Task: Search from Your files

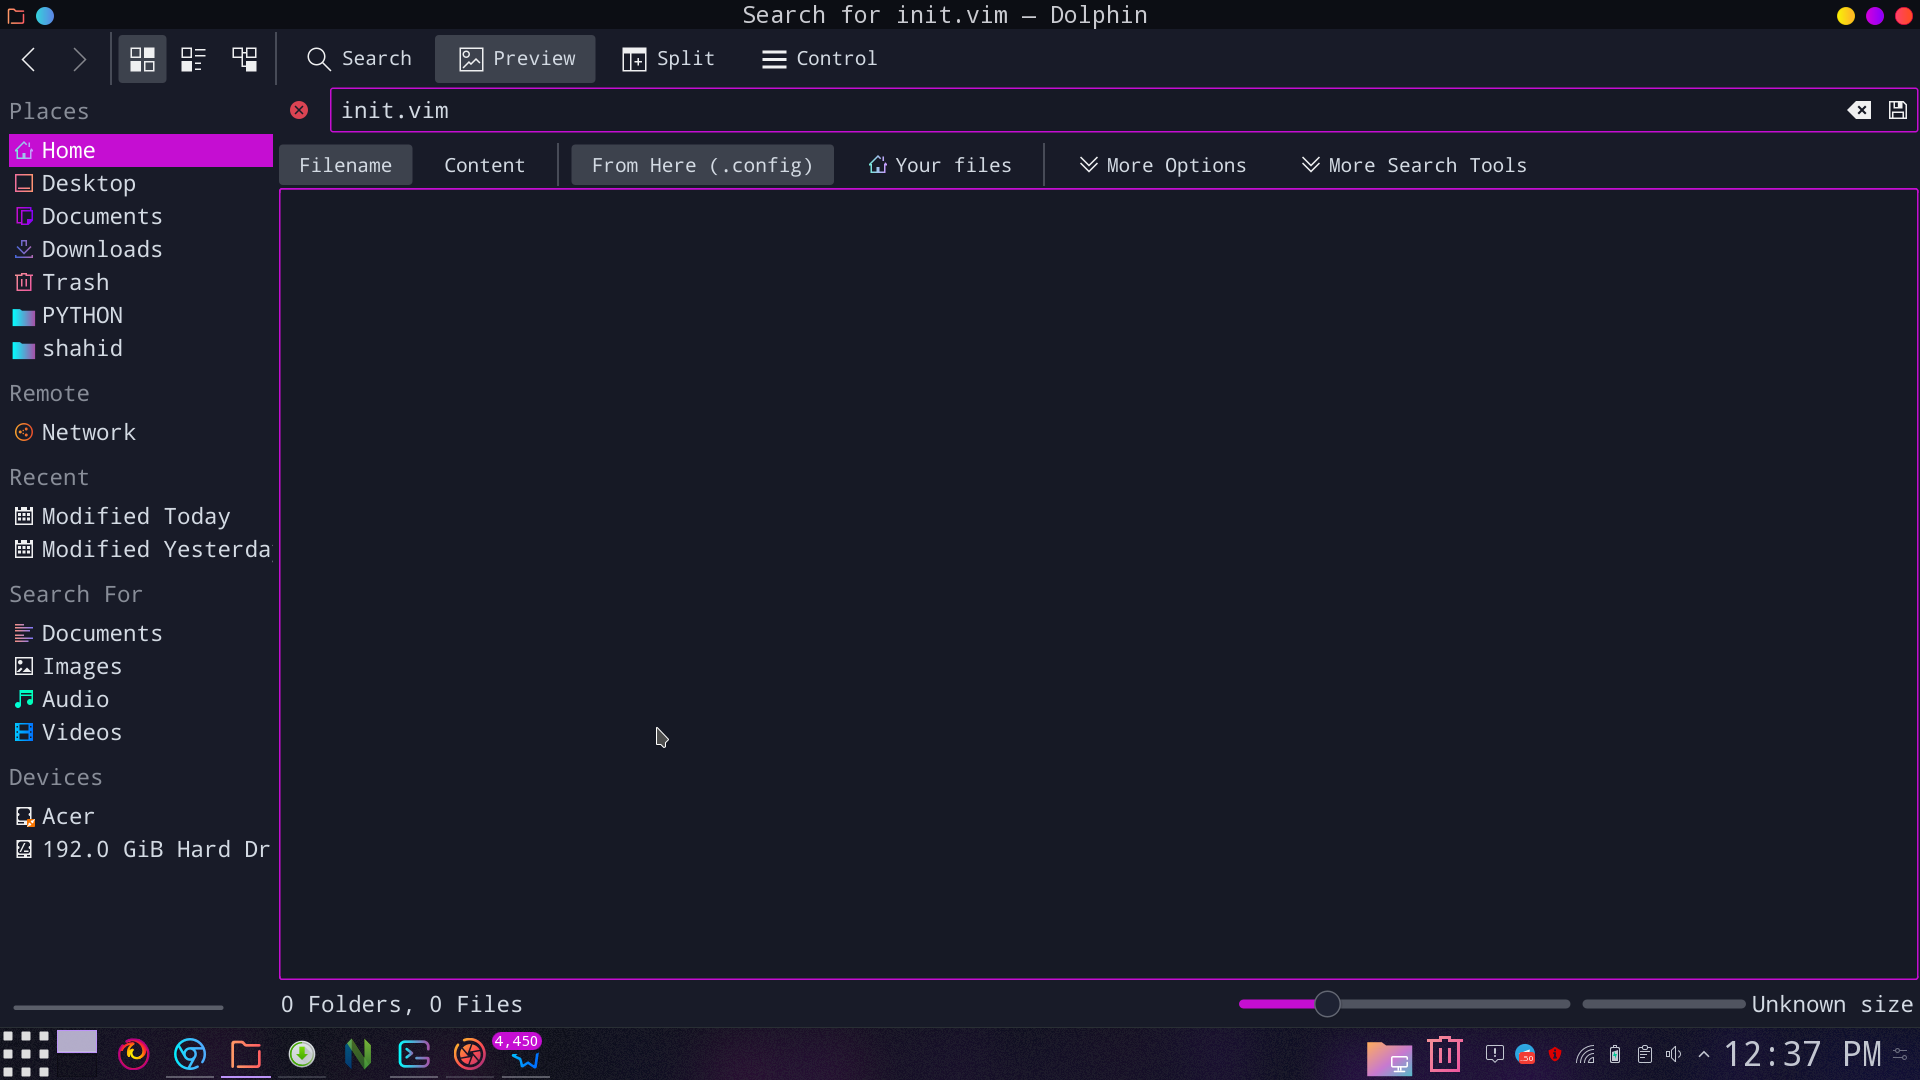Action: click(x=940, y=165)
